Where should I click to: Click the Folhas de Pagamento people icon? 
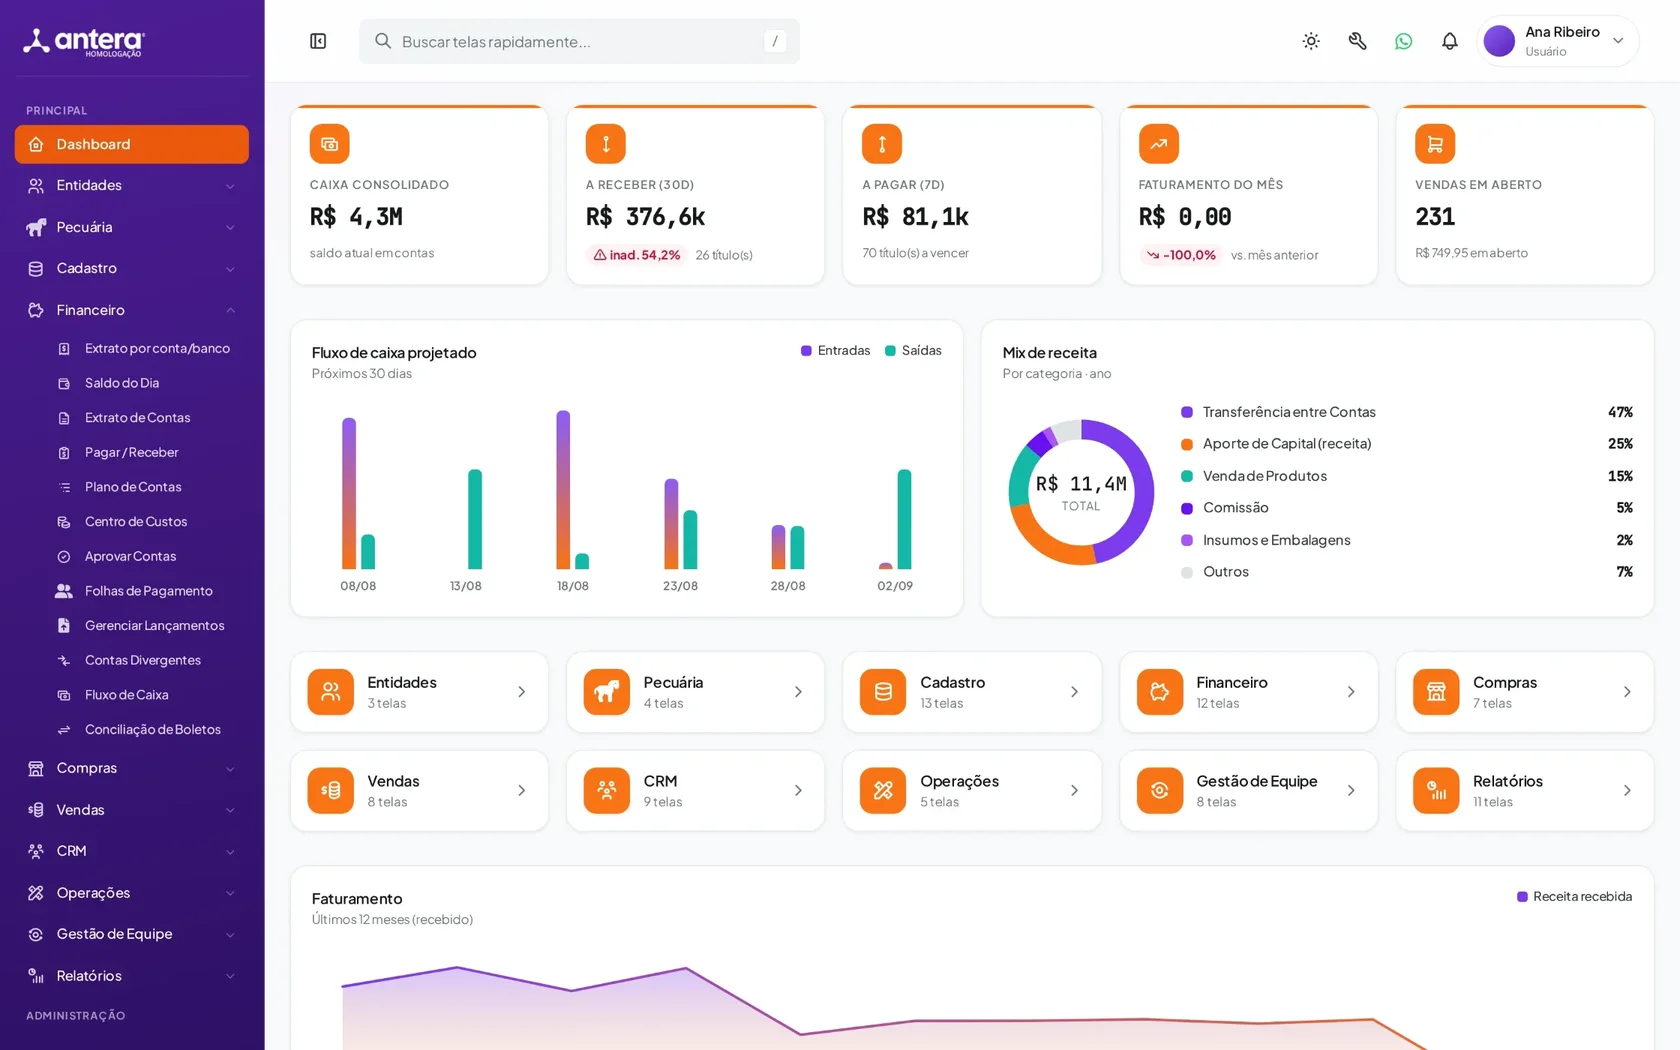pyautogui.click(x=64, y=591)
